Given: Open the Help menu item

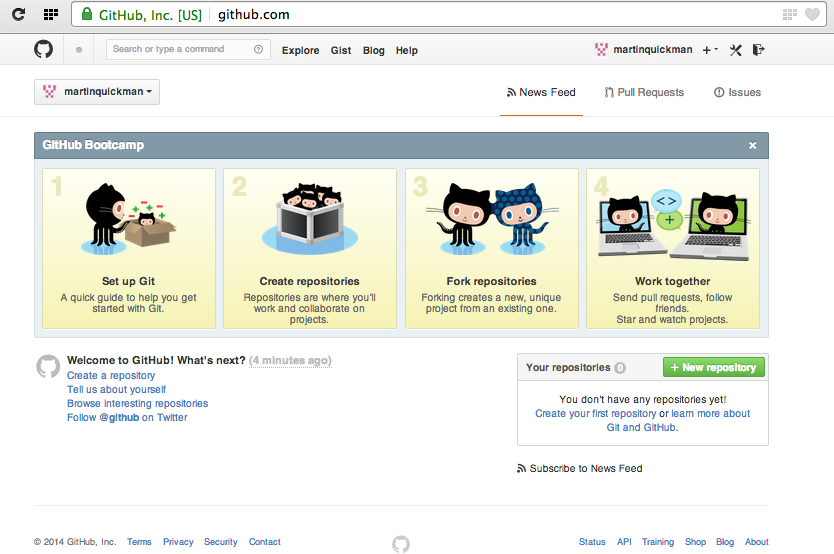Looking at the screenshot, I should [x=406, y=51].
